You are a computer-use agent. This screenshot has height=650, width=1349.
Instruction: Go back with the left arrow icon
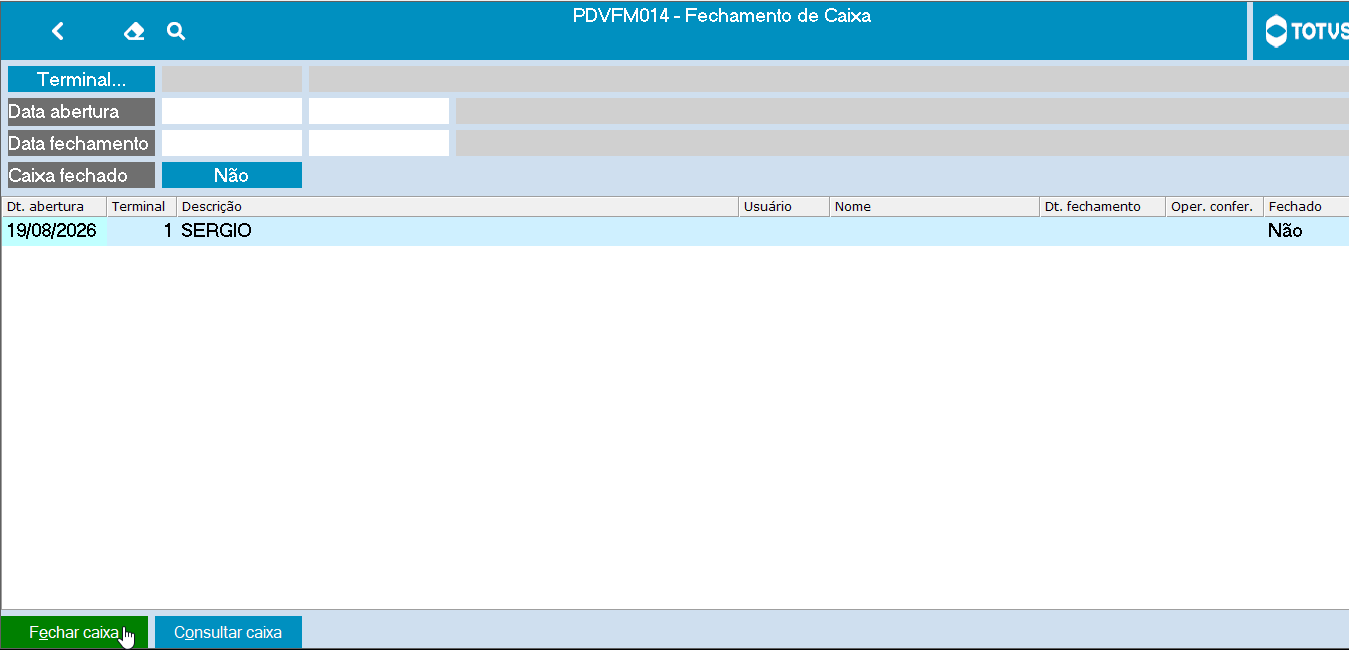click(x=58, y=31)
